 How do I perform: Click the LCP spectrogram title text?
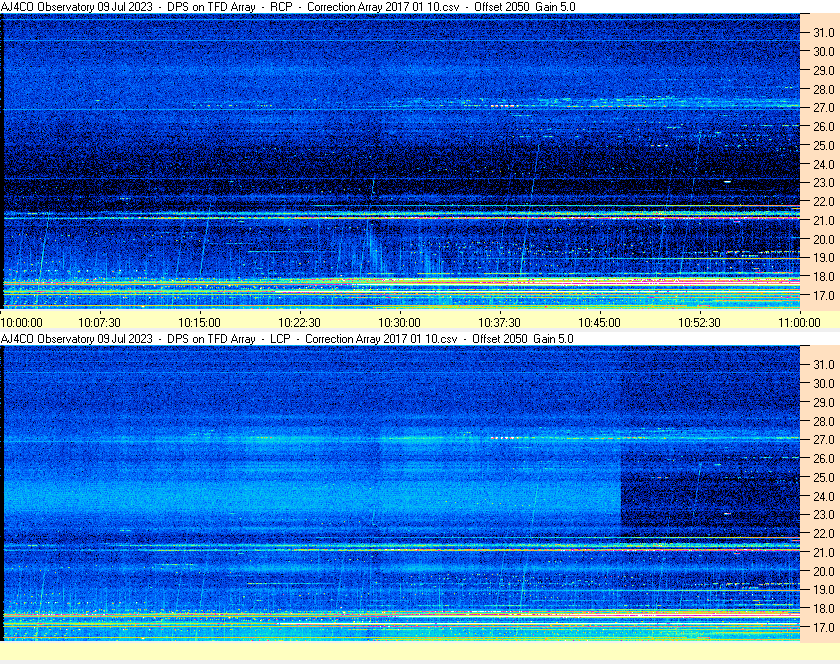pyautogui.click(x=287, y=339)
